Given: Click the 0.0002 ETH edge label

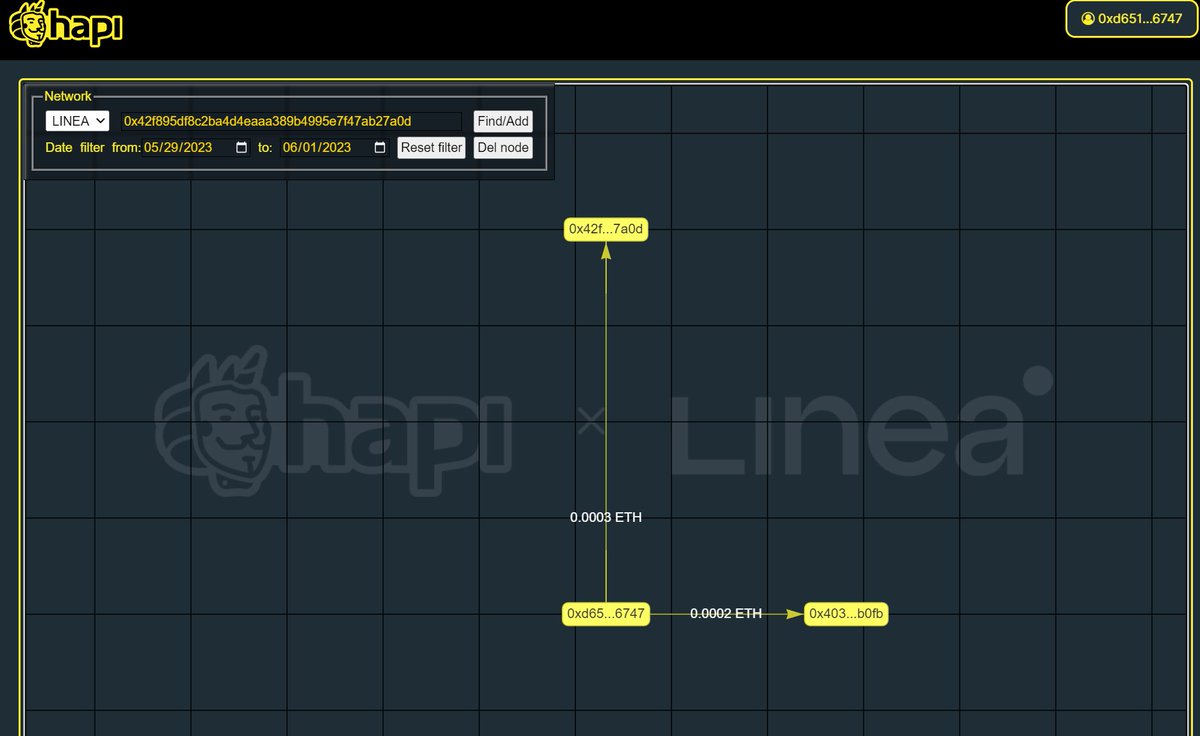Looking at the screenshot, I should [726, 613].
